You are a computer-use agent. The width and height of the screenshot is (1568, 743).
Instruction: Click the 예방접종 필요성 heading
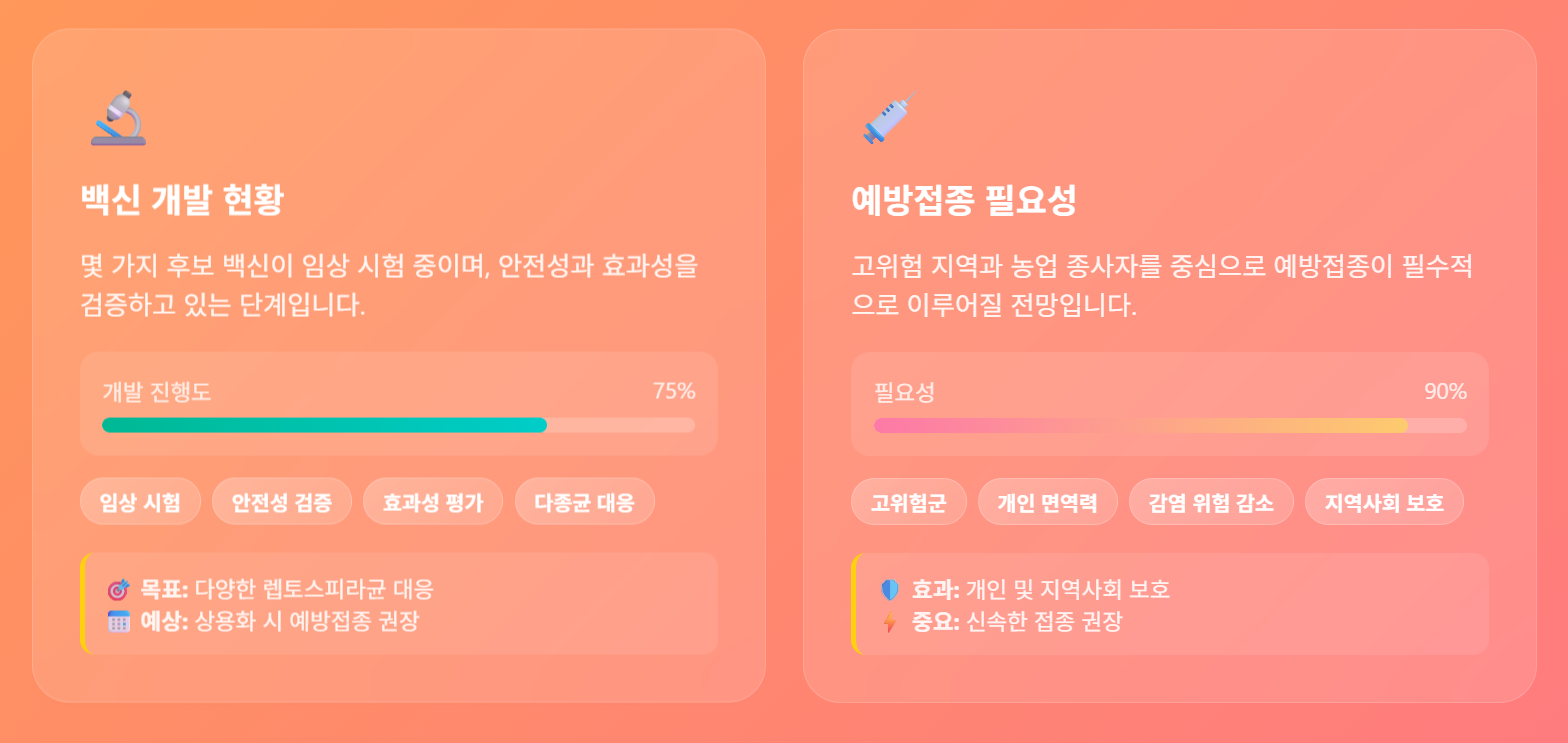pos(964,201)
